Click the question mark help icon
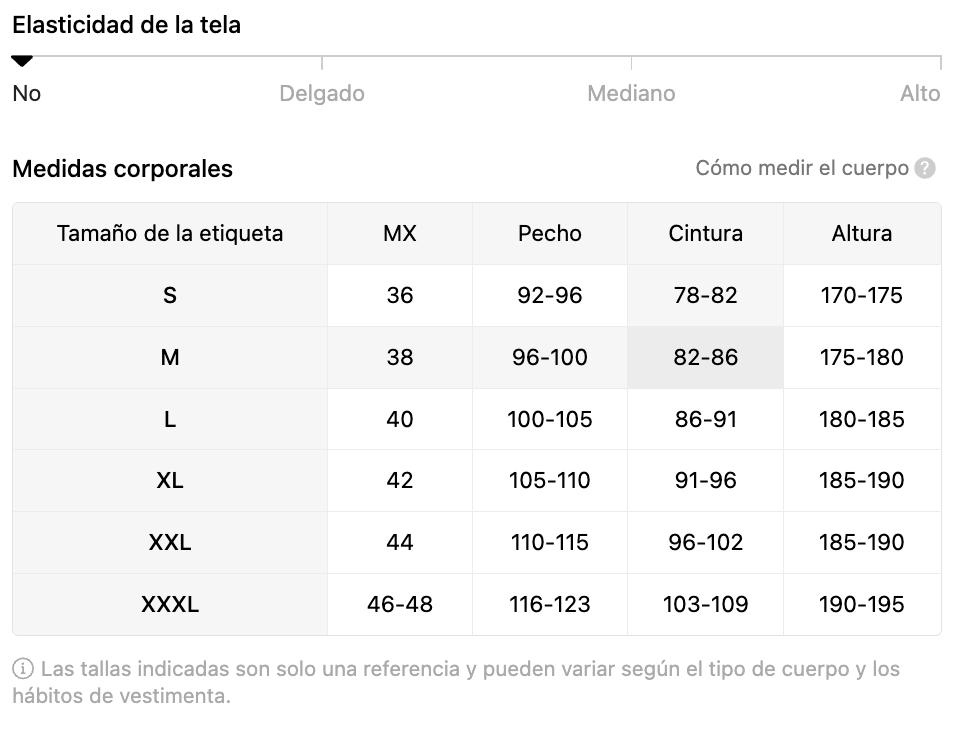962x734 pixels. click(x=925, y=168)
